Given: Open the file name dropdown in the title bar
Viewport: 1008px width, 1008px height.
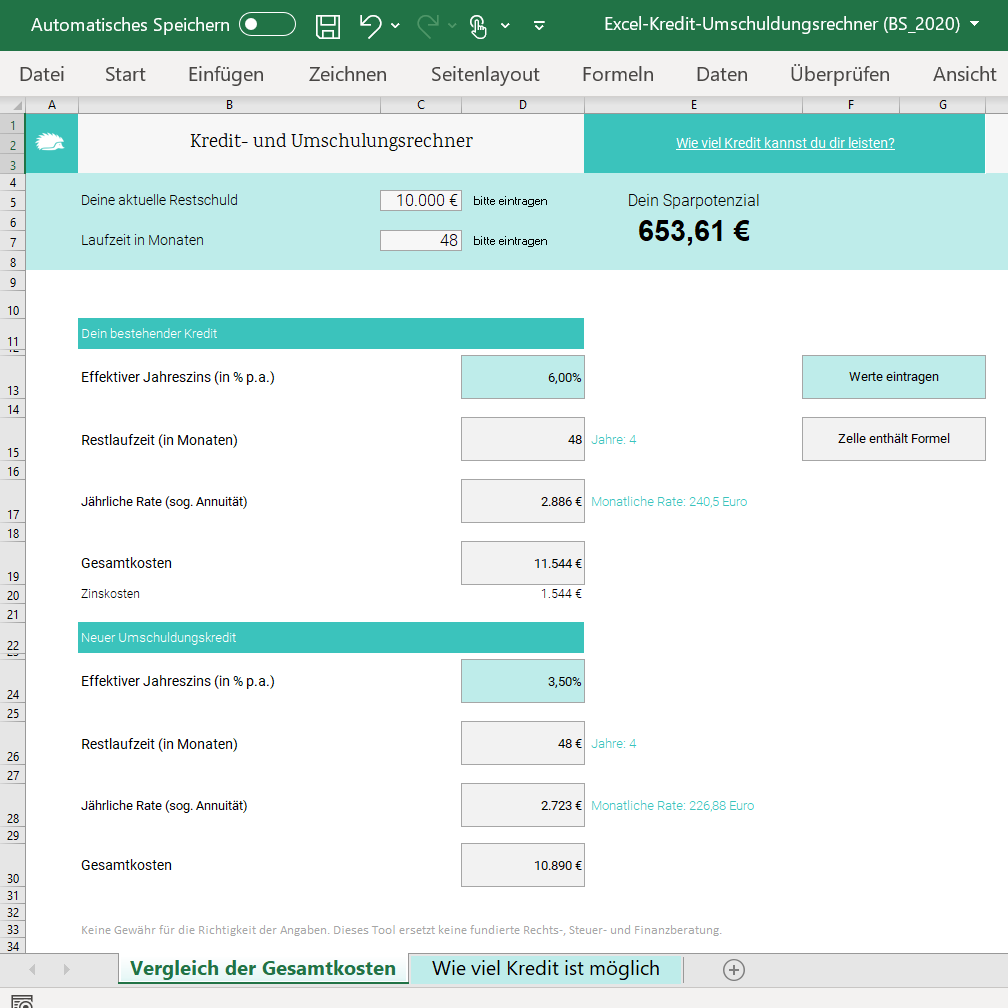Looking at the screenshot, I should click(x=975, y=24).
